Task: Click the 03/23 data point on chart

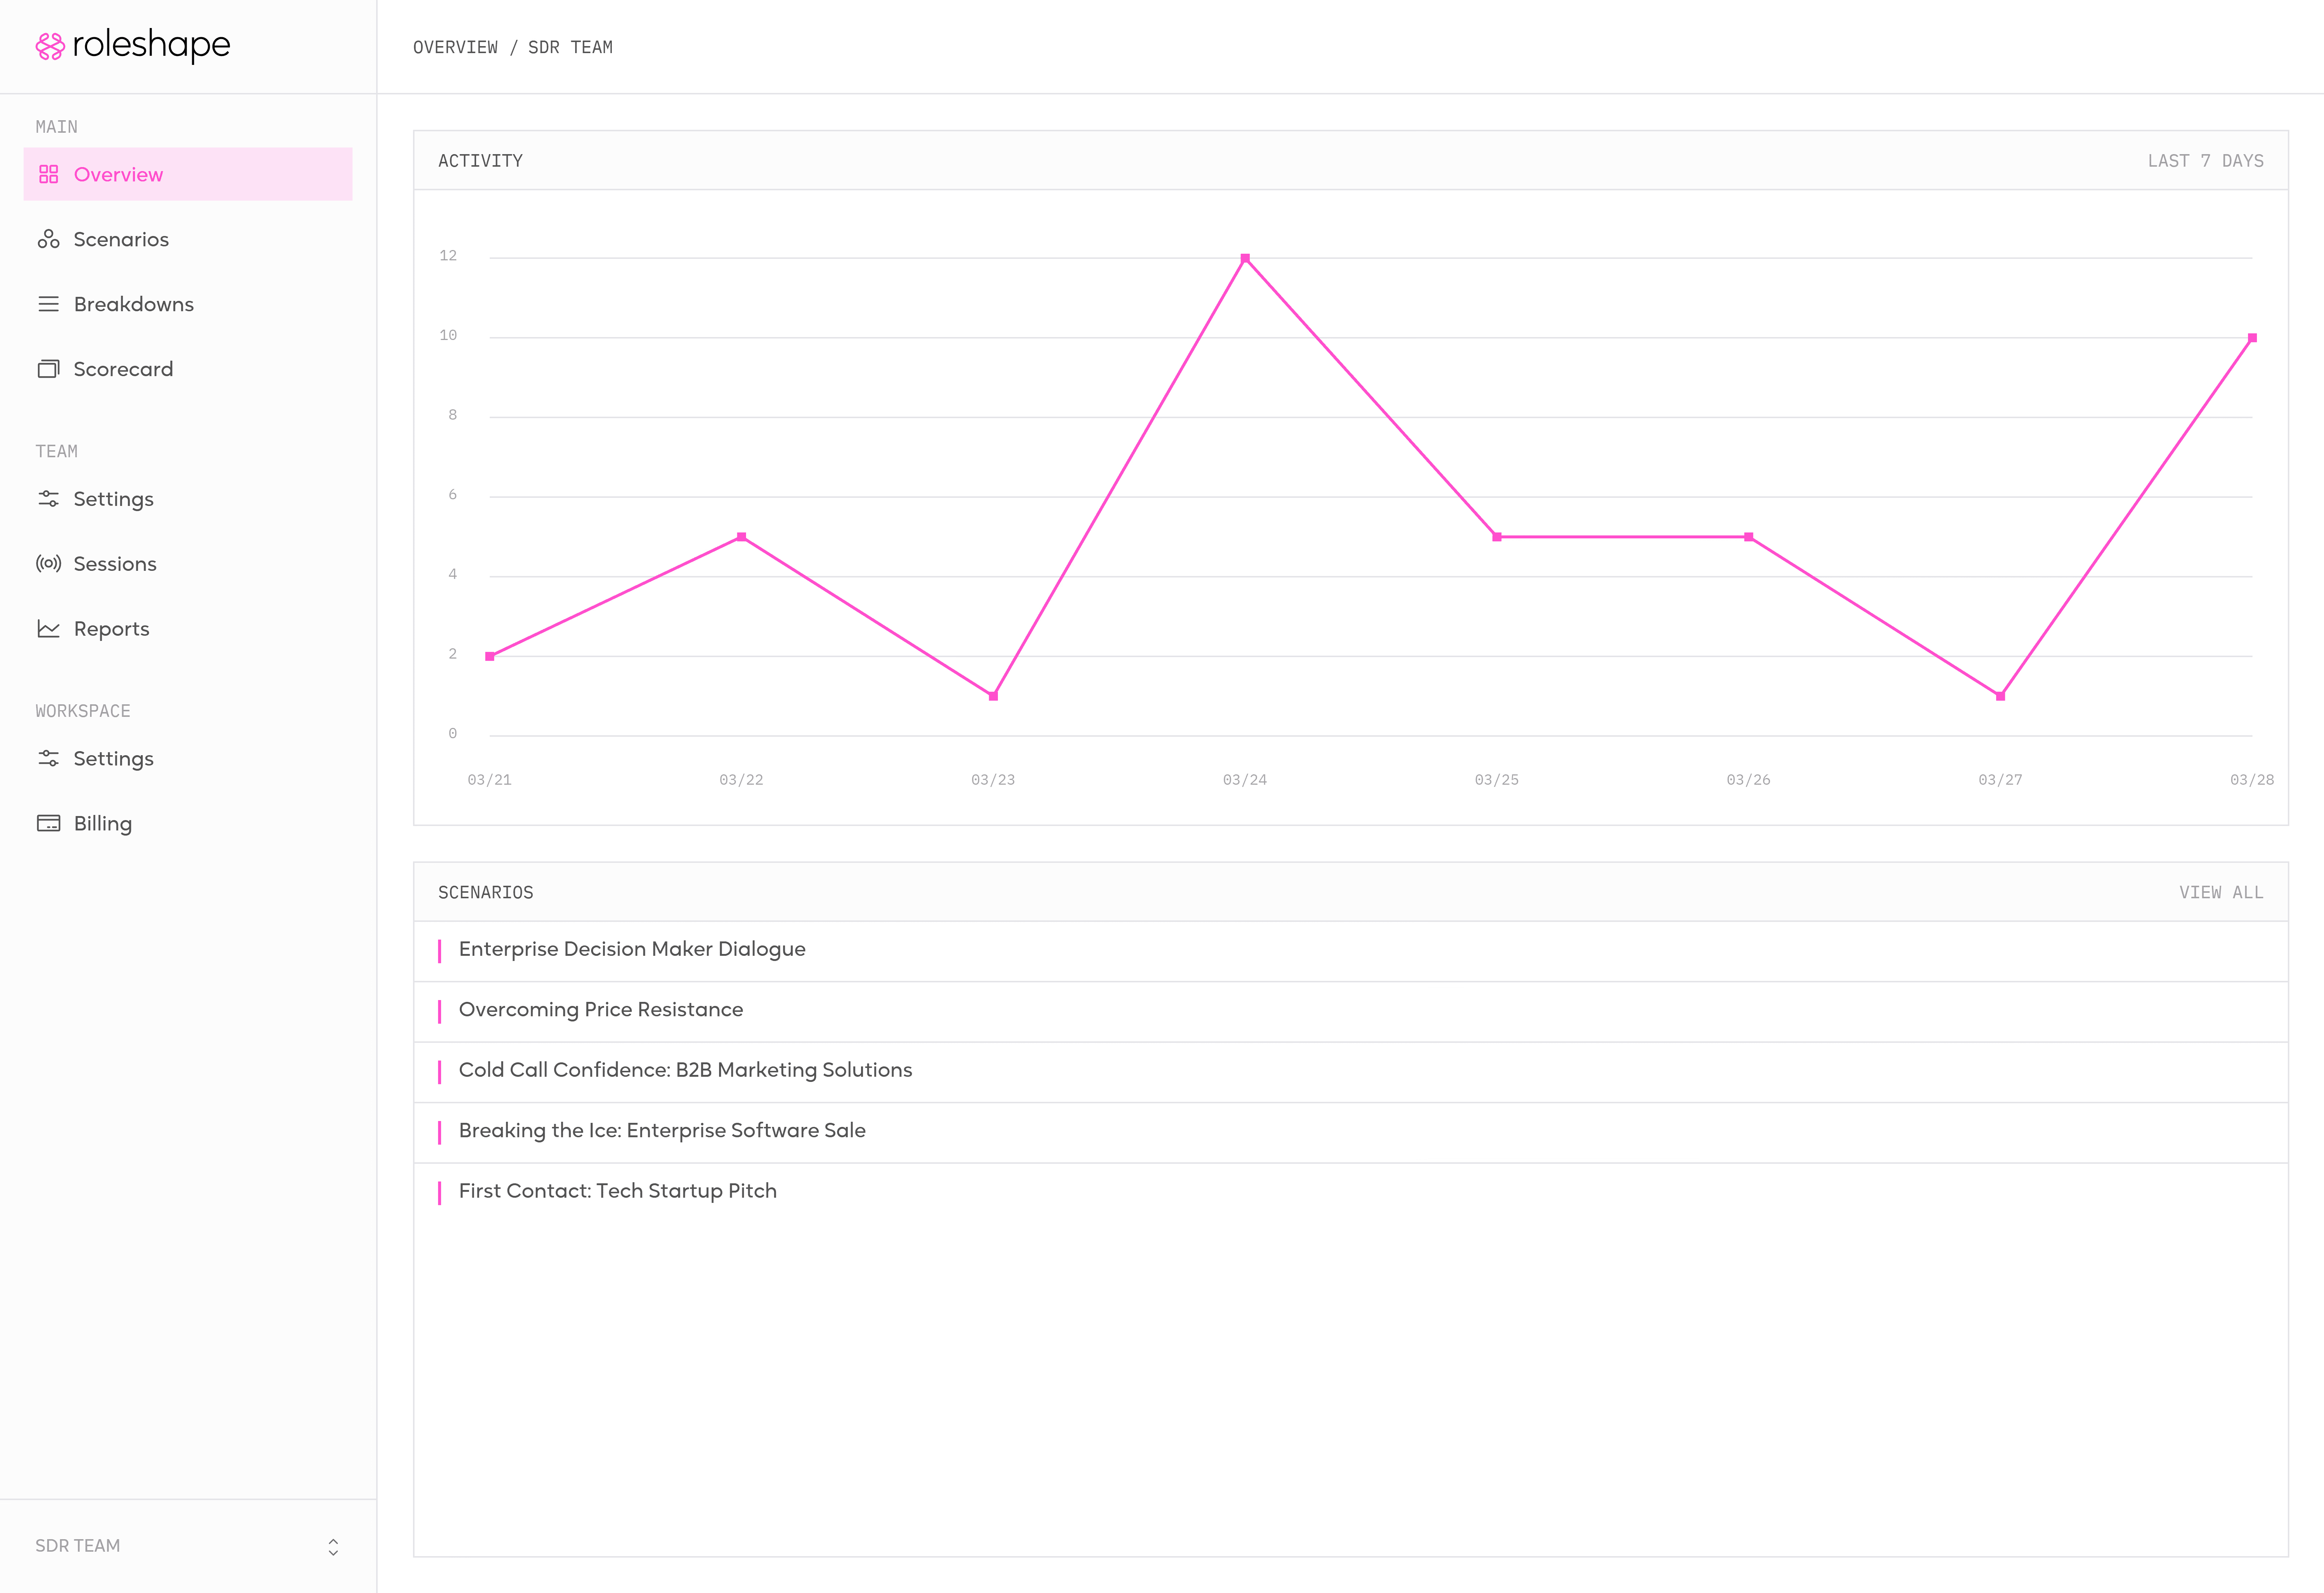Action: tap(993, 696)
